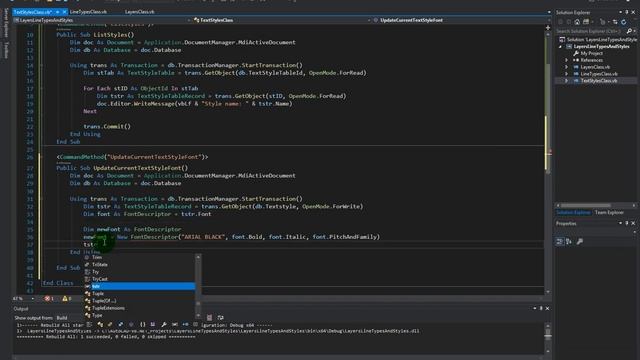Click the Refresh icon in Solution Explorer
This screenshot has height=360, width=640.
tap(624, 22)
